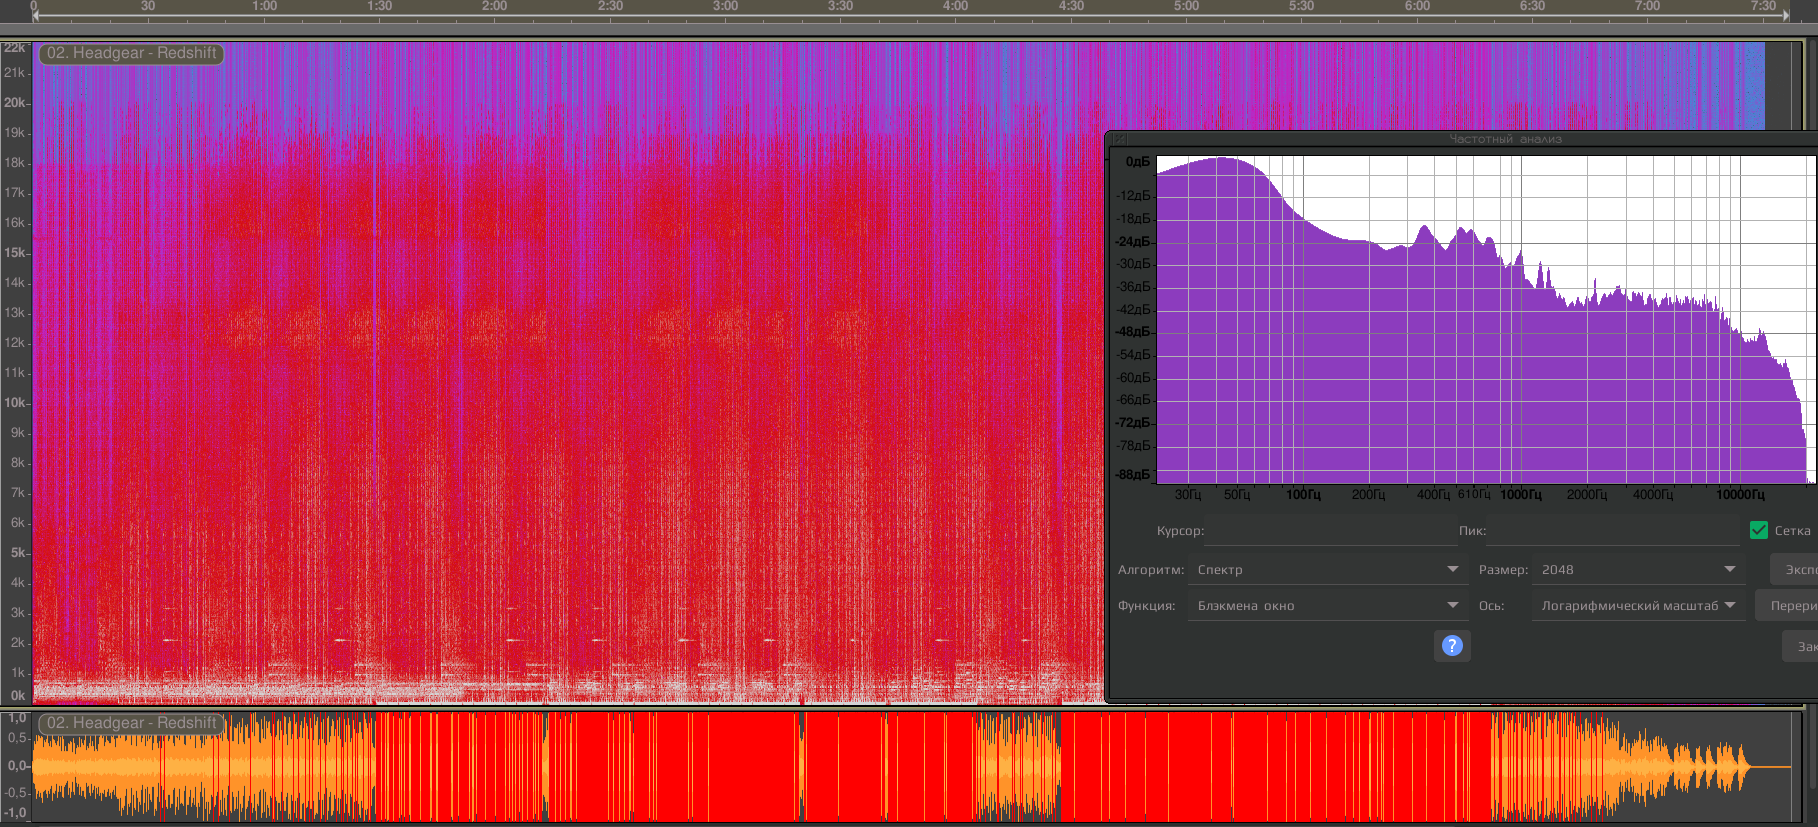
Task: Click the 0,5 label on the waveform amplitude scale
Action: 17,737
